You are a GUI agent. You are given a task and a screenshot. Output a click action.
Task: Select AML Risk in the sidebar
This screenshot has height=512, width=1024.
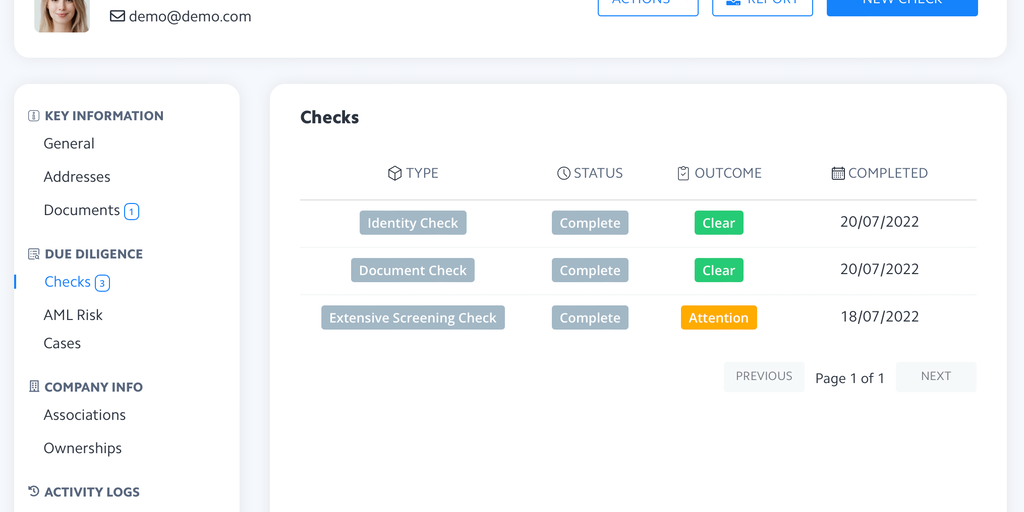[73, 315]
